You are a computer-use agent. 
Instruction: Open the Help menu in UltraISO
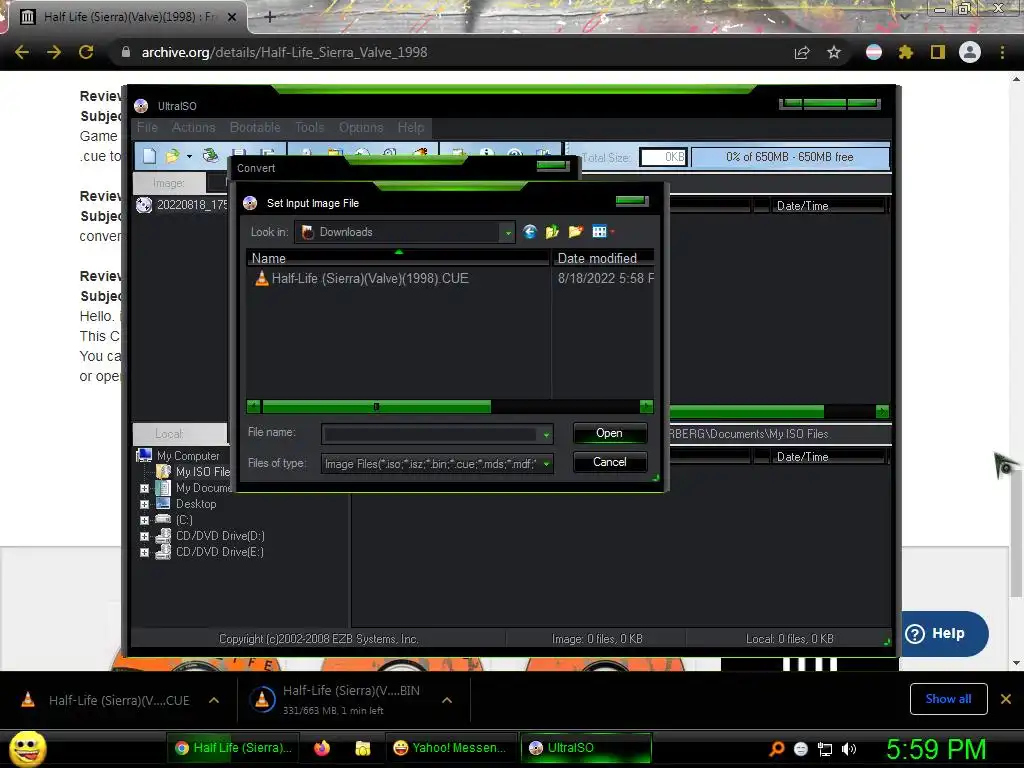pos(411,127)
